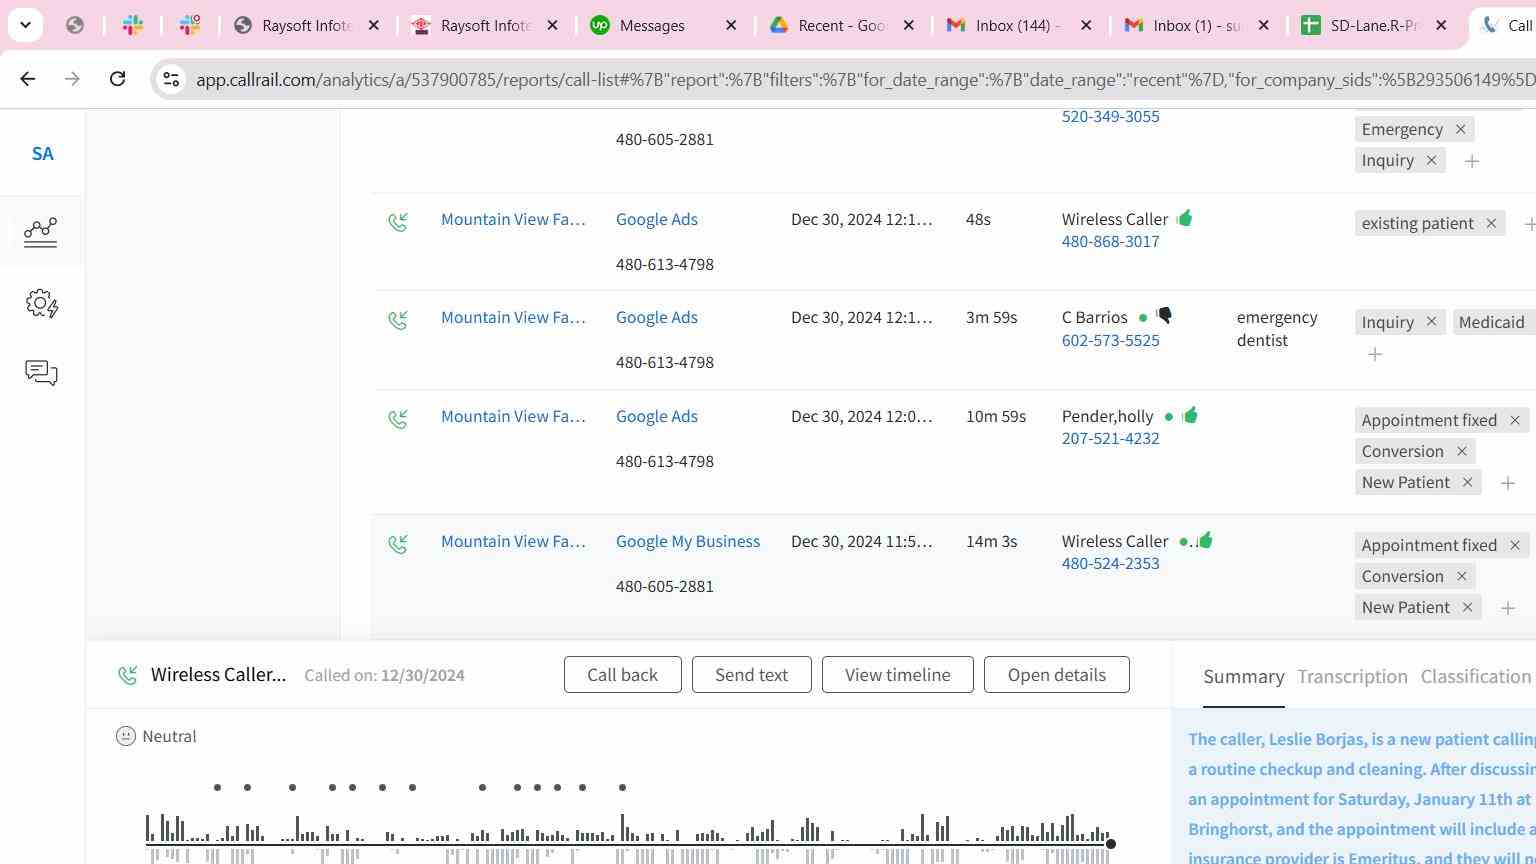Close the Inbox (144) tab
The height and width of the screenshot is (864, 1536).
pyautogui.click(x=1086, y=25)
